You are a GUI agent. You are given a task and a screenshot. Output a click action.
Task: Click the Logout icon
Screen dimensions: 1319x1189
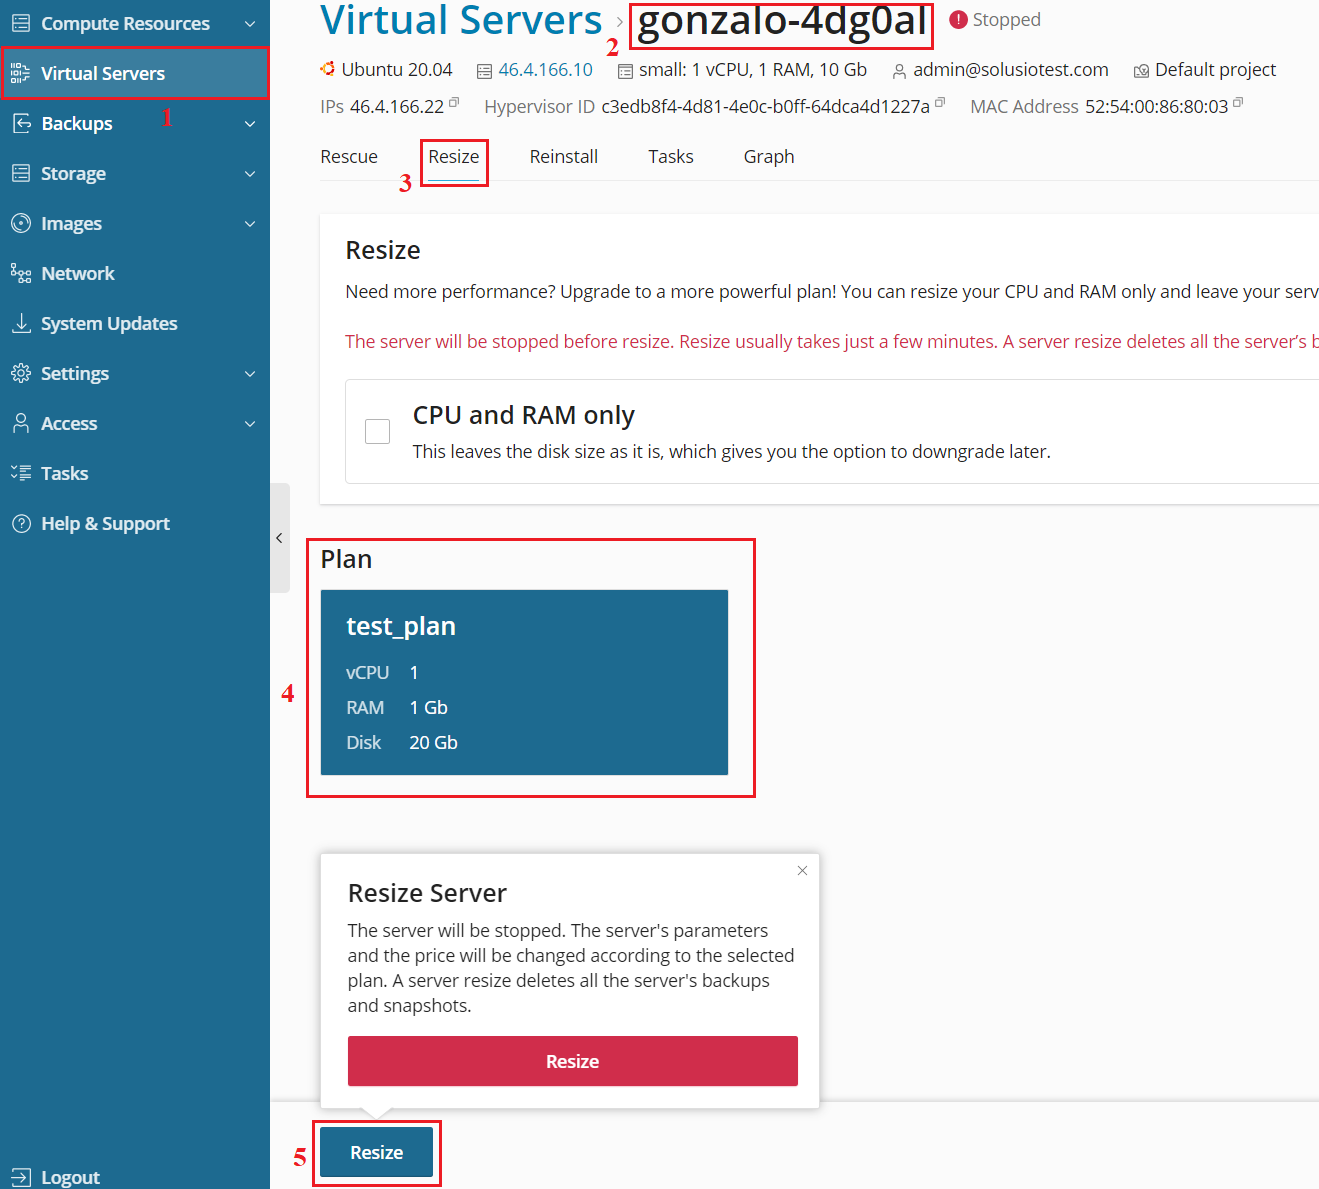point(21,1177)
